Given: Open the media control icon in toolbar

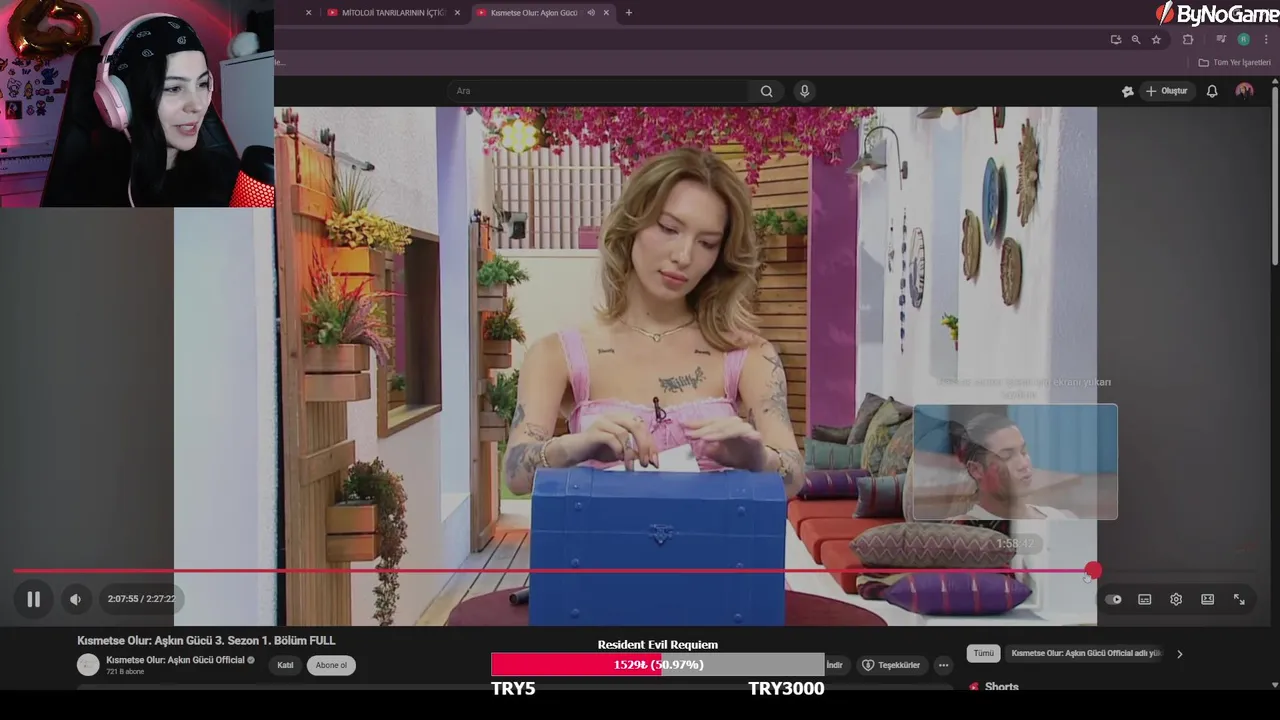Looking at the screenshot, I should [x=1221, y=40].
